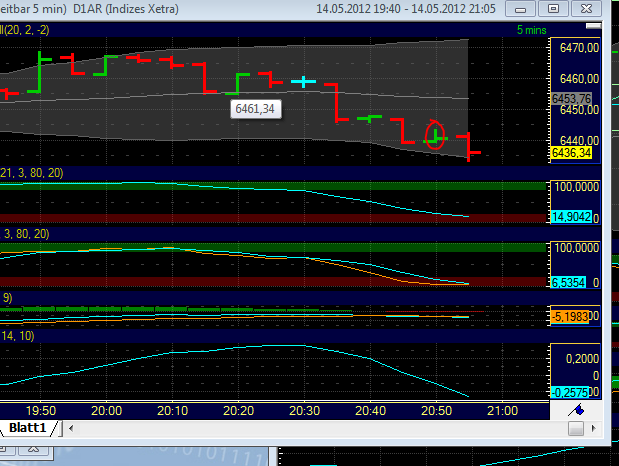This screenshot has height=466, width=619.
Task: Click the right arrow of horizontal scrollbar
Action: point(594,428)
